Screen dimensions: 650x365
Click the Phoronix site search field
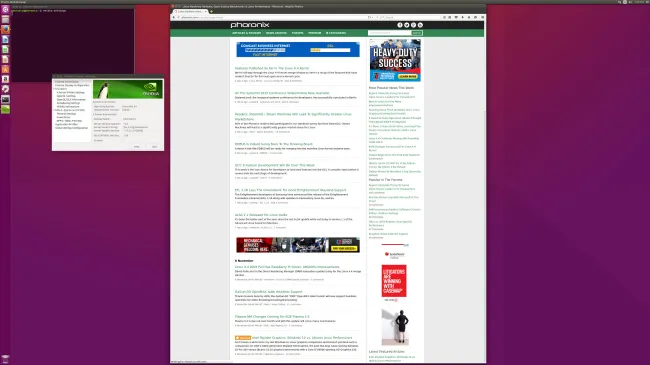point(389,33)
